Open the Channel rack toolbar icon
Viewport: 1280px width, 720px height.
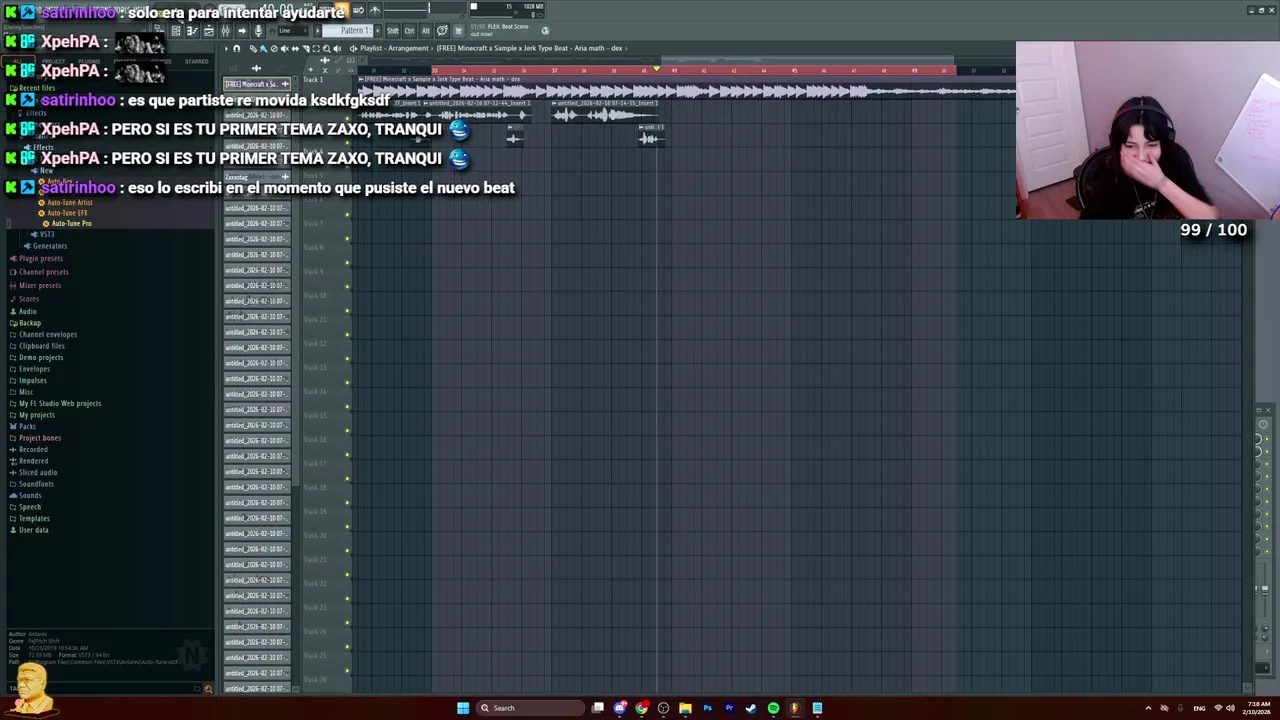click(208, 31)
